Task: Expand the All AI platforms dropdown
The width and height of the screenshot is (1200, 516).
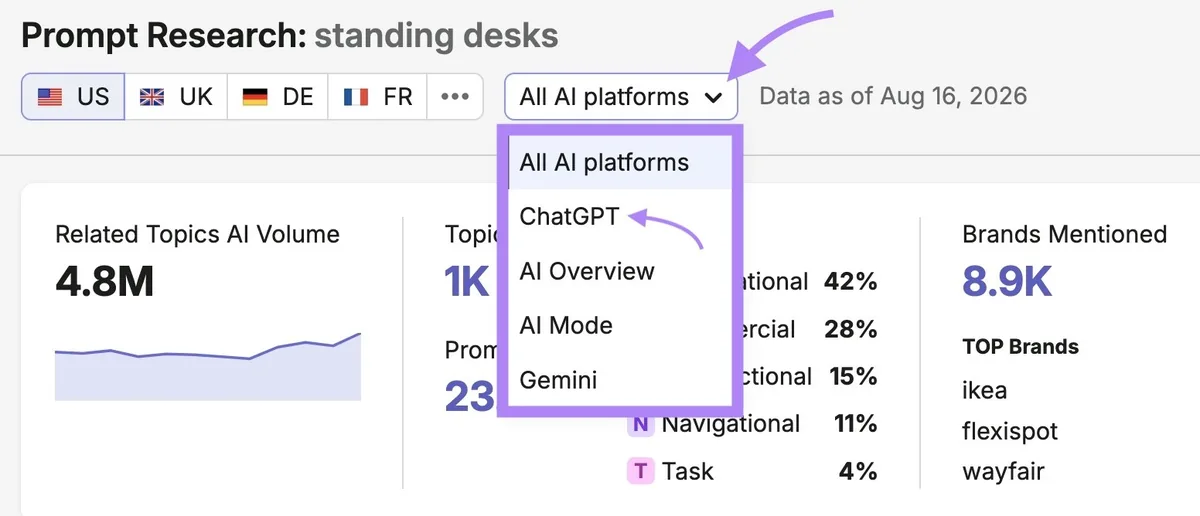Action: point(621,97)
